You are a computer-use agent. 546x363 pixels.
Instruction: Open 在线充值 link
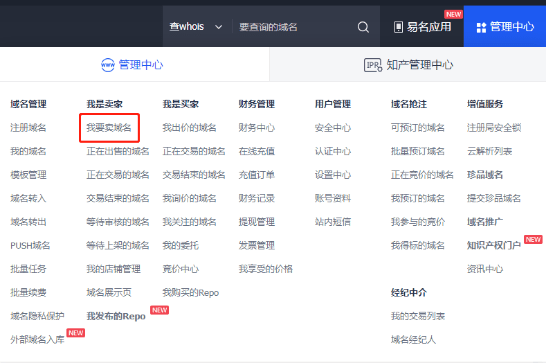257,151
